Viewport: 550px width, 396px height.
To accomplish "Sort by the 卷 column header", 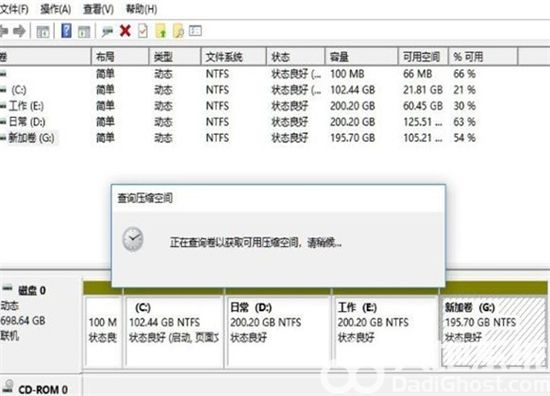I will 45,57.
